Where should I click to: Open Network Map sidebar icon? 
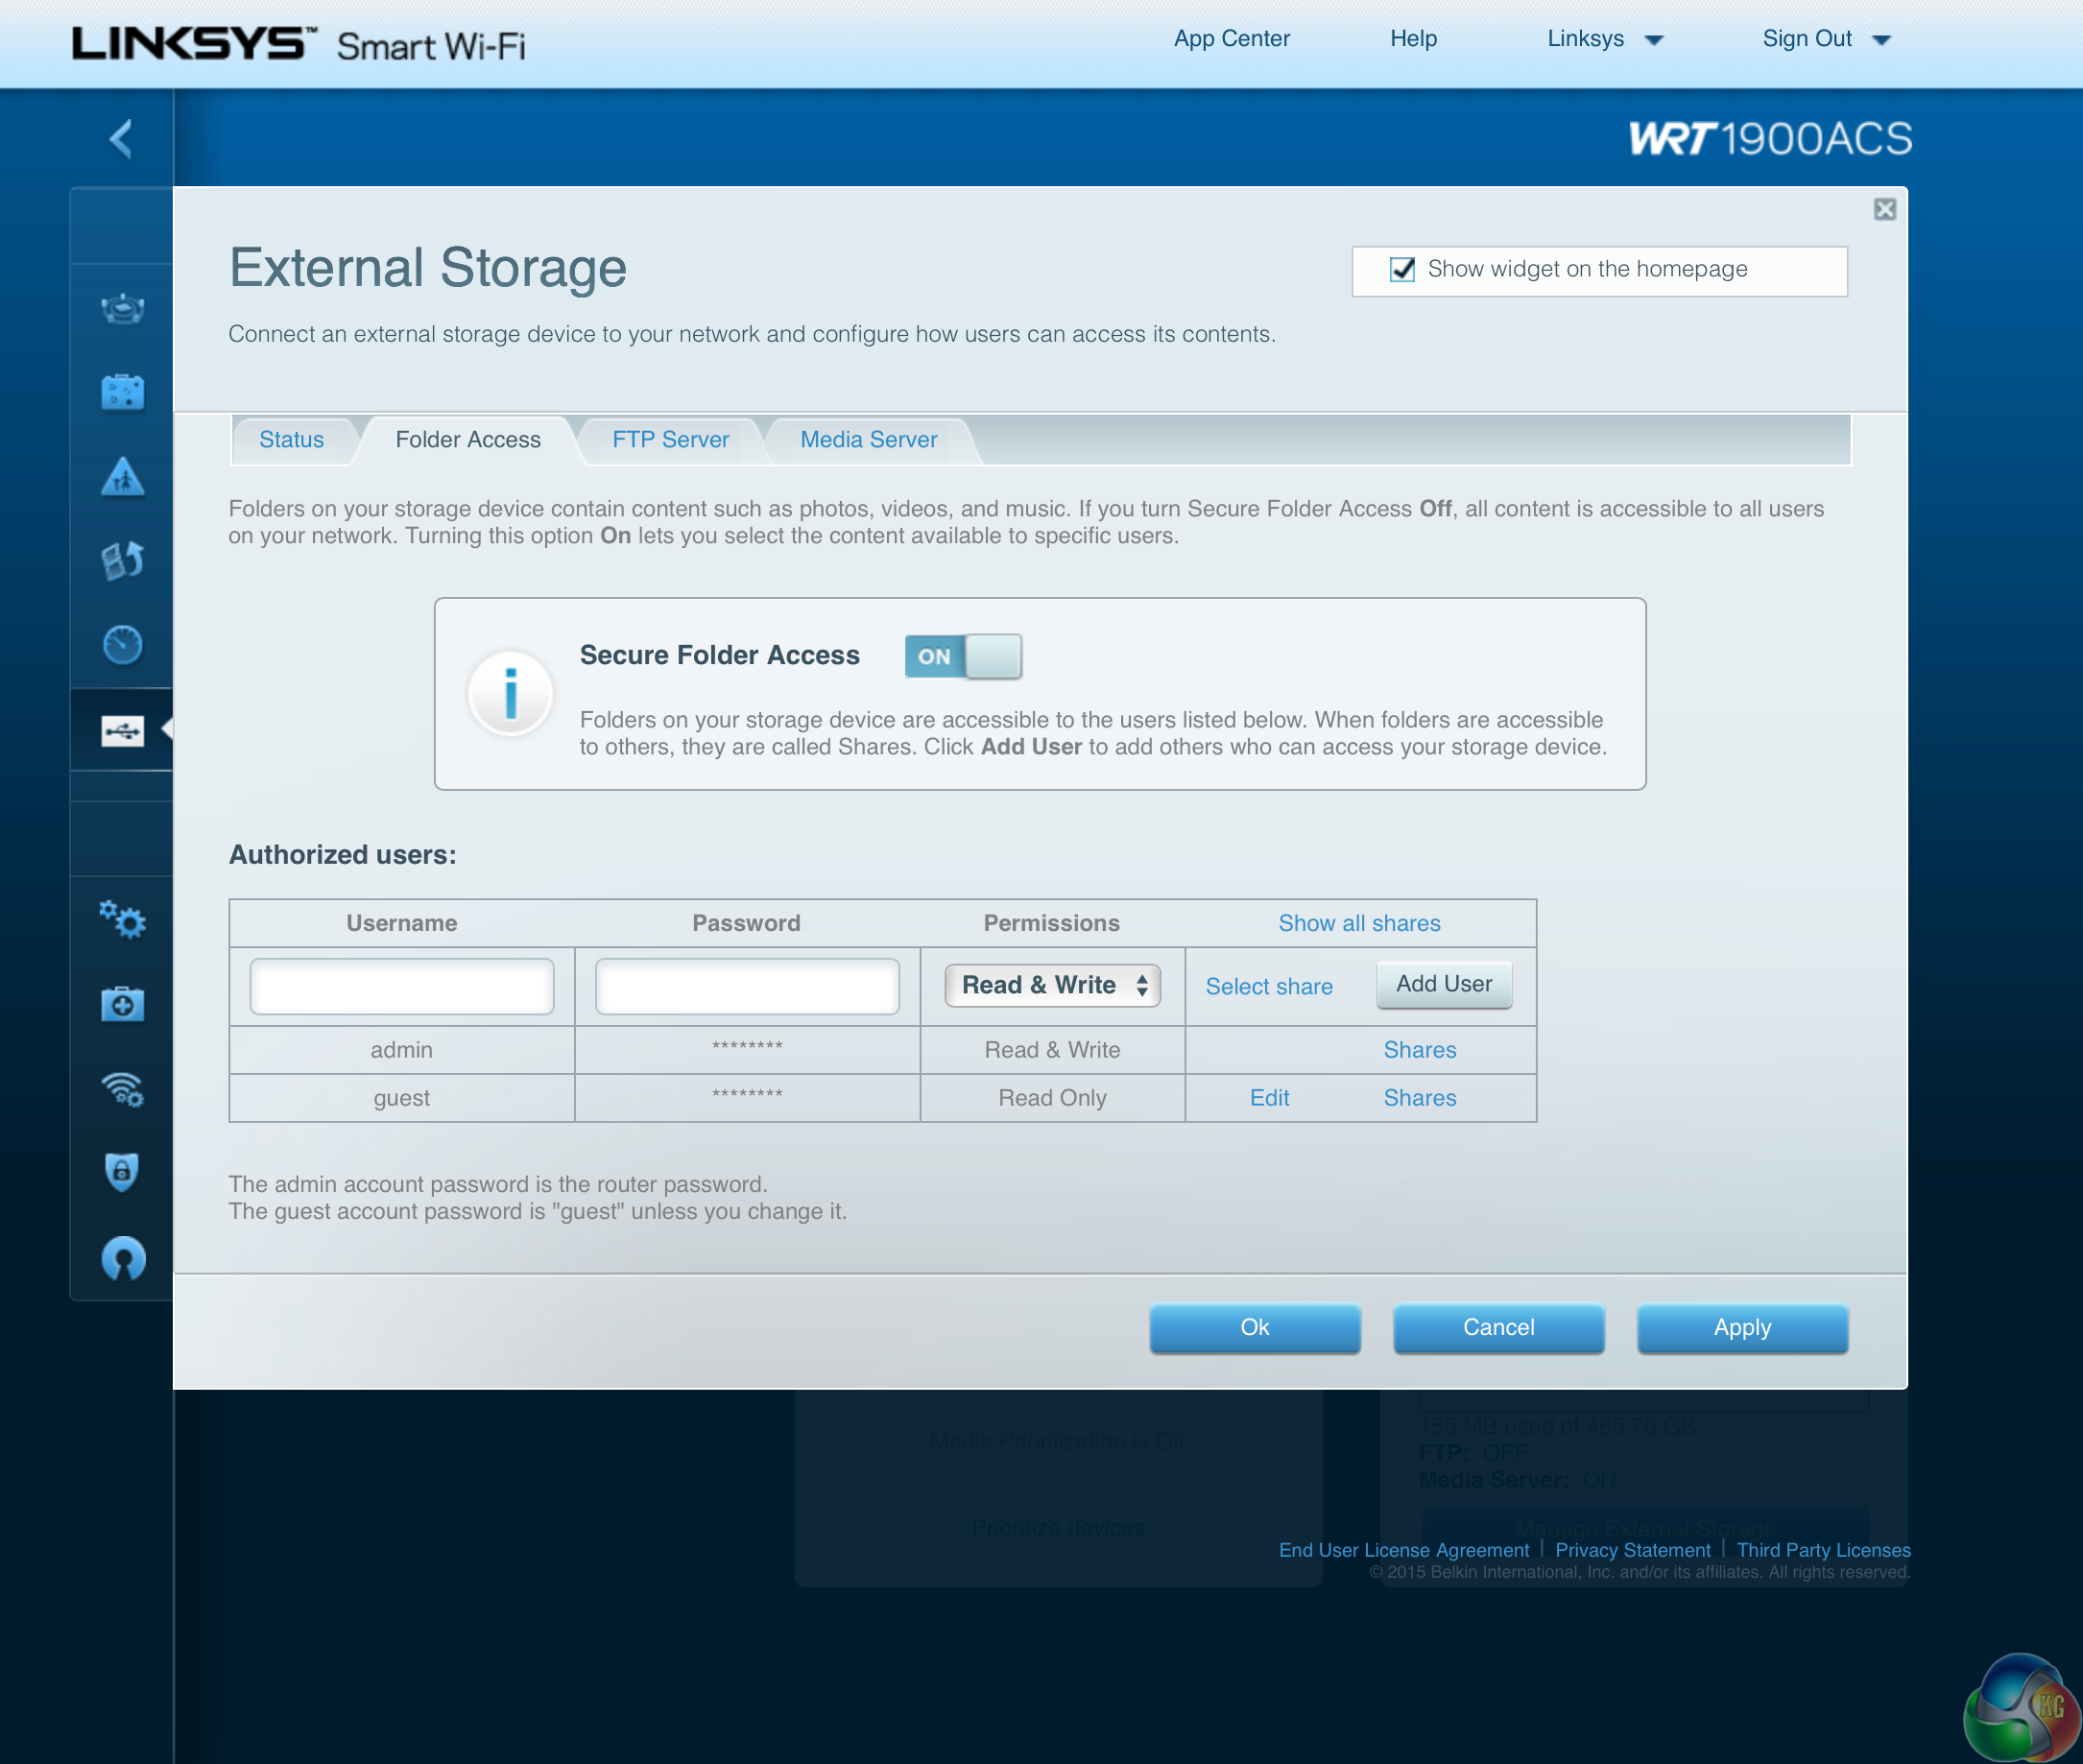(122, 309)
